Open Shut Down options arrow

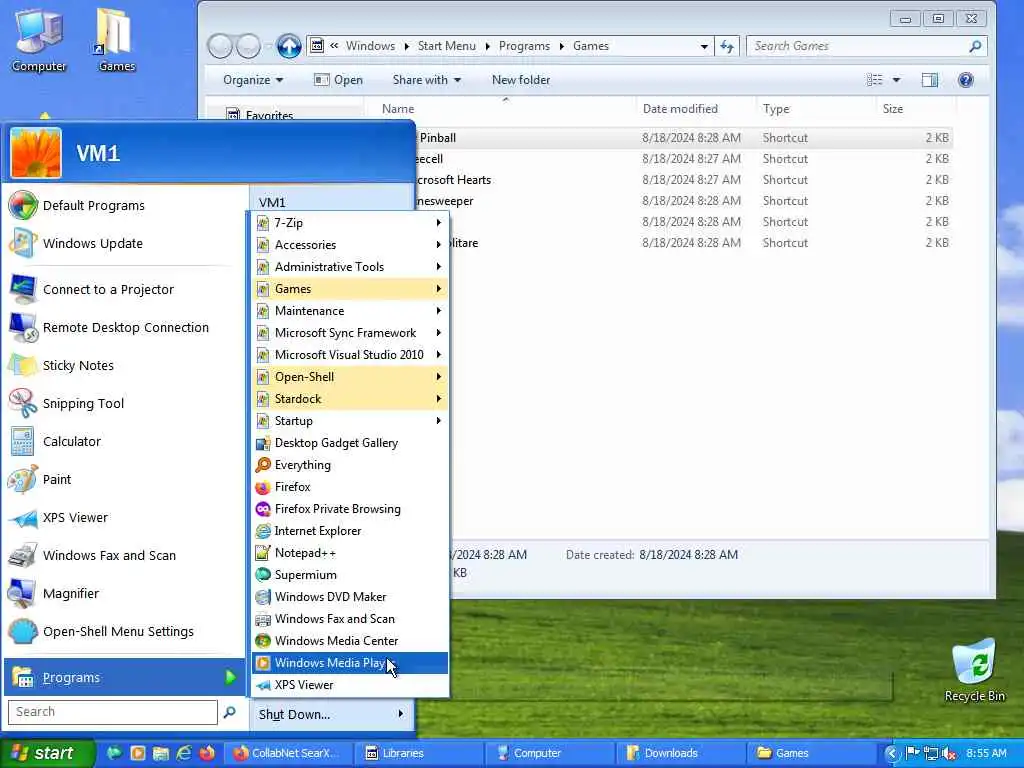(x=400, y=714)
